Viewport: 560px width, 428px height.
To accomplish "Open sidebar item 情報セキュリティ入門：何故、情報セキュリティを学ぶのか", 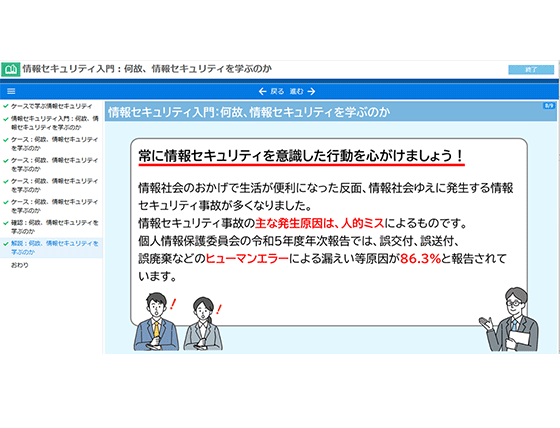I will coord(55,123).
